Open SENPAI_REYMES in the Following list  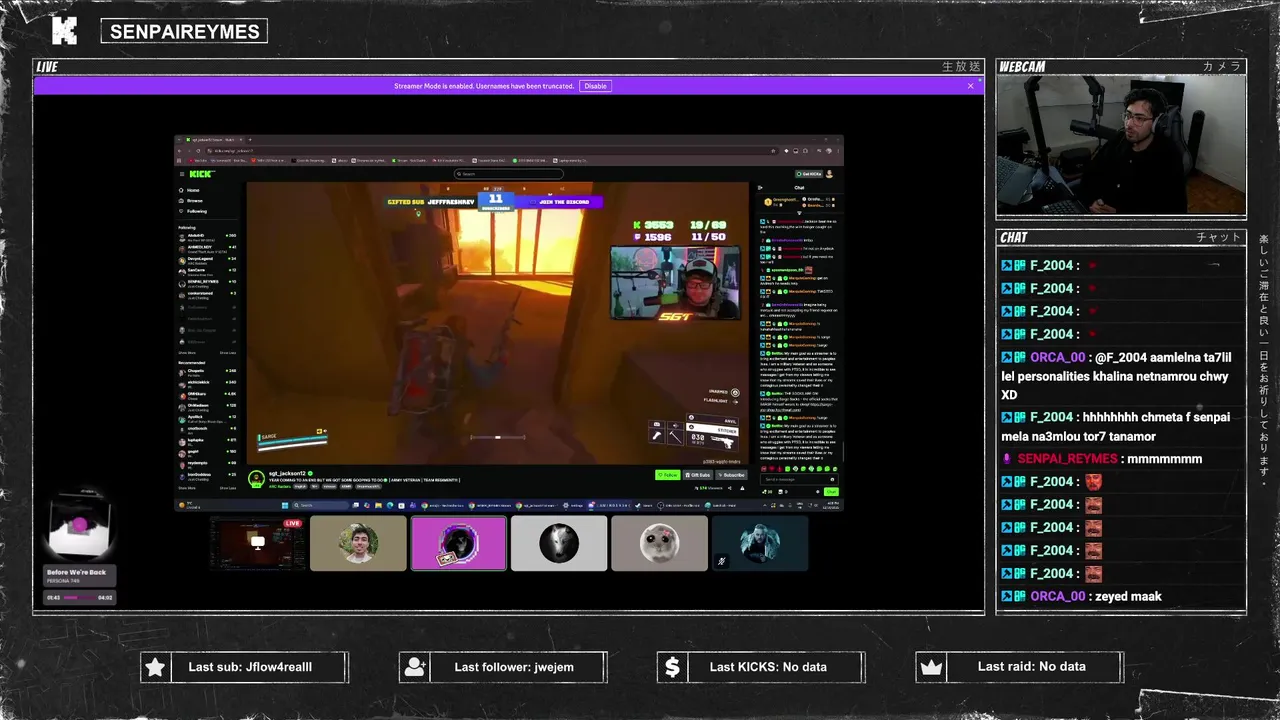207,283
